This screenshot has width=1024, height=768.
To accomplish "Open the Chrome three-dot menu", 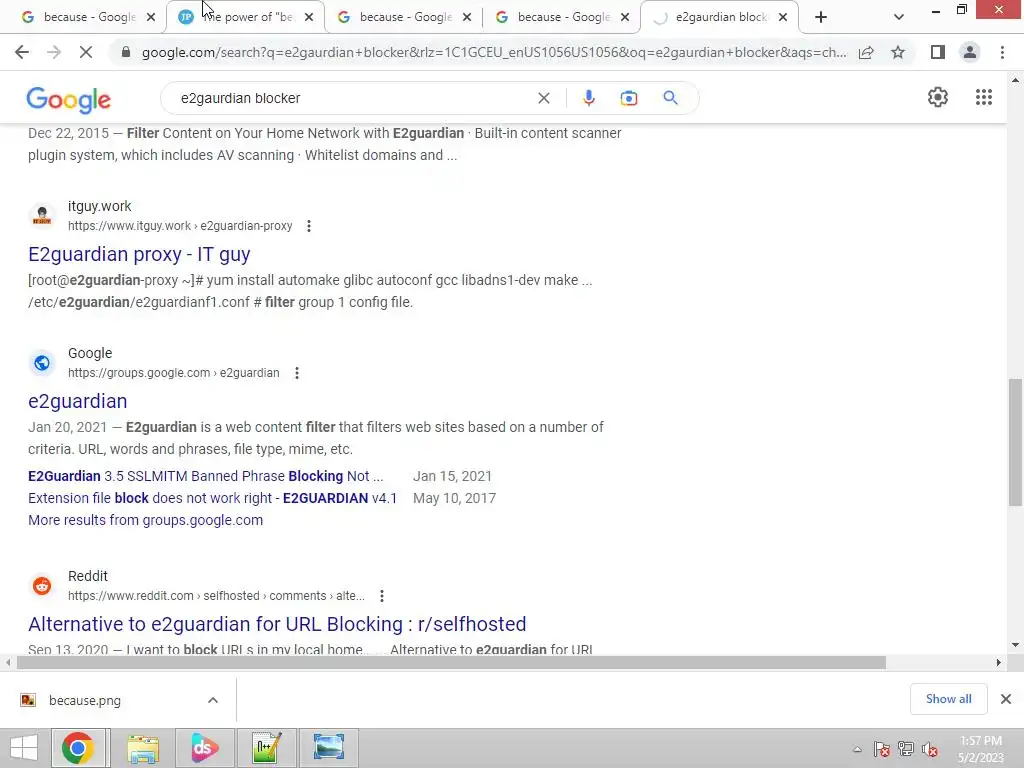I will 1002,52.
